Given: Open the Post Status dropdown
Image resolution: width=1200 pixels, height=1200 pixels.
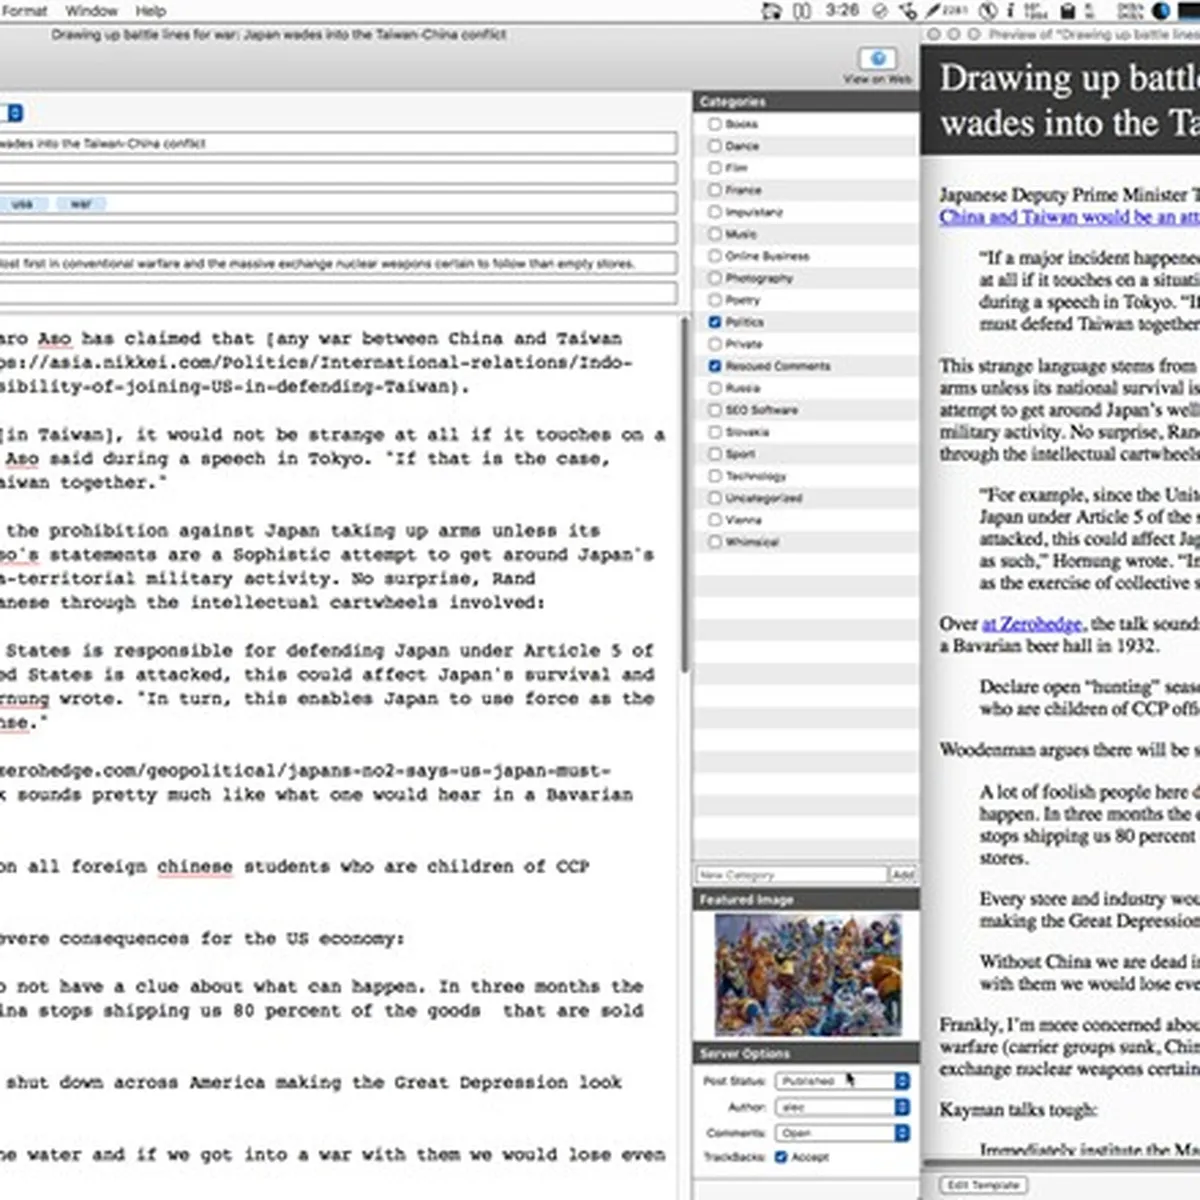Looking at the screenshot, I should click(842, 1081).
